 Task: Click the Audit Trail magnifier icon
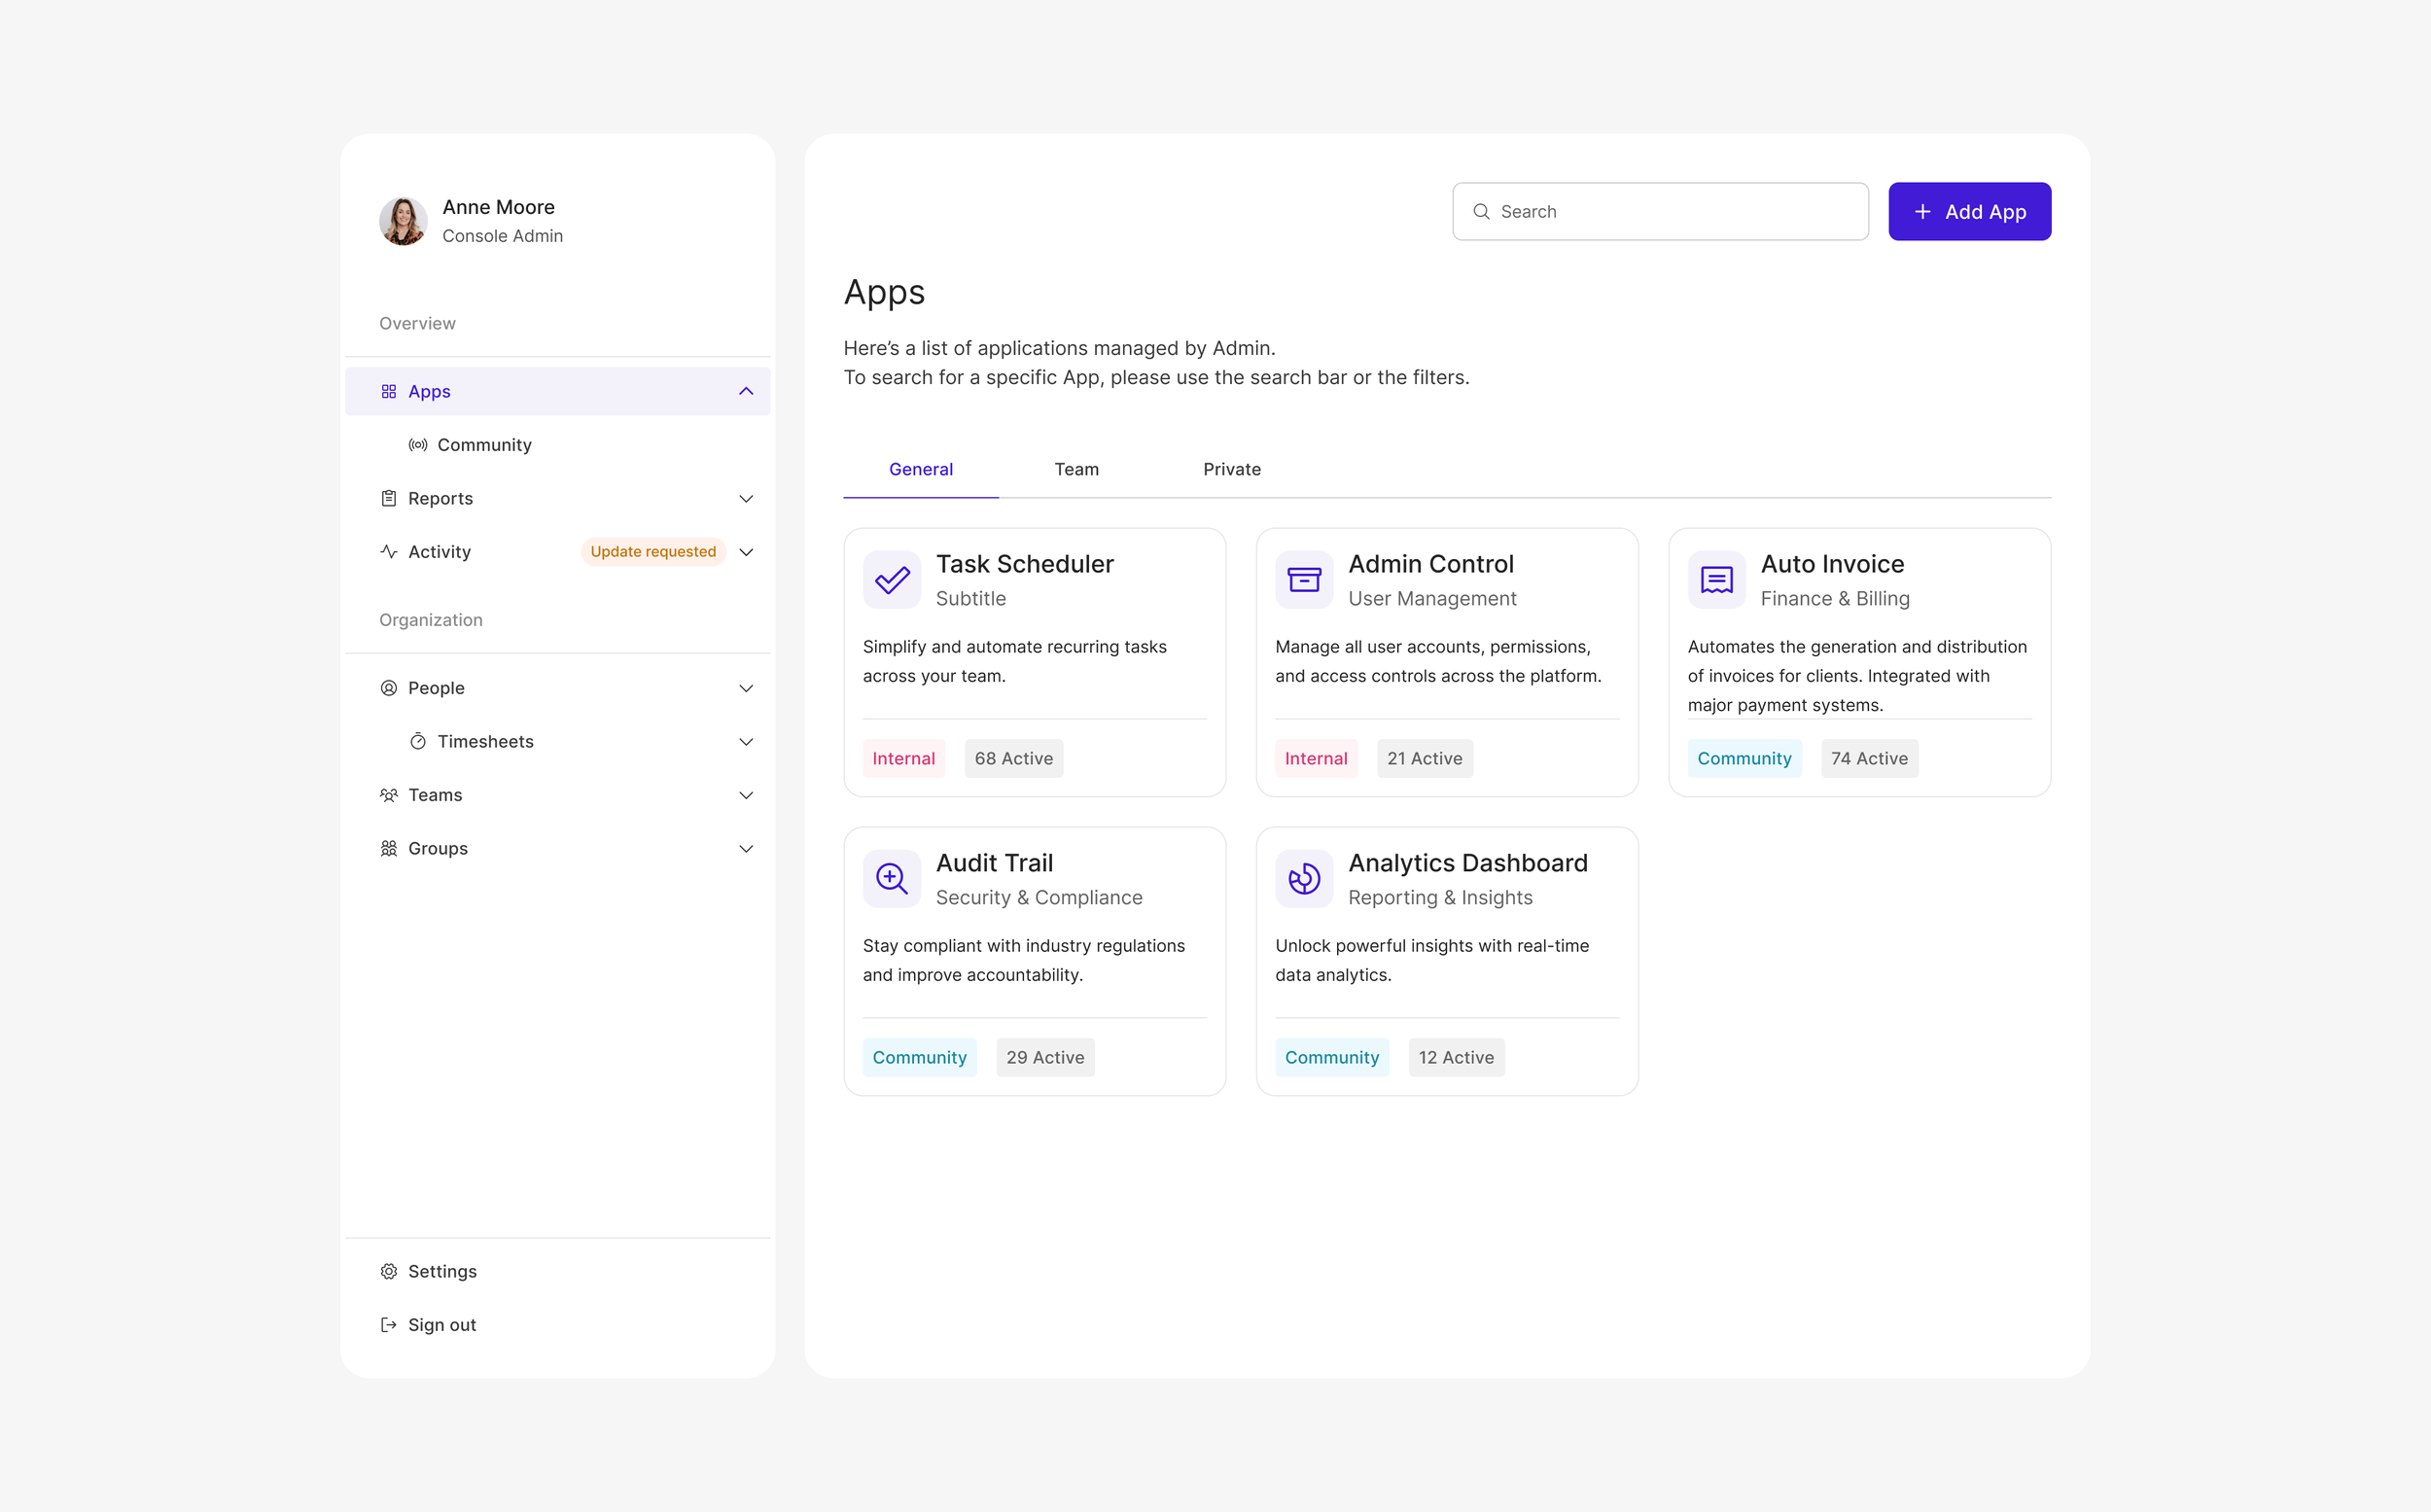891,879
